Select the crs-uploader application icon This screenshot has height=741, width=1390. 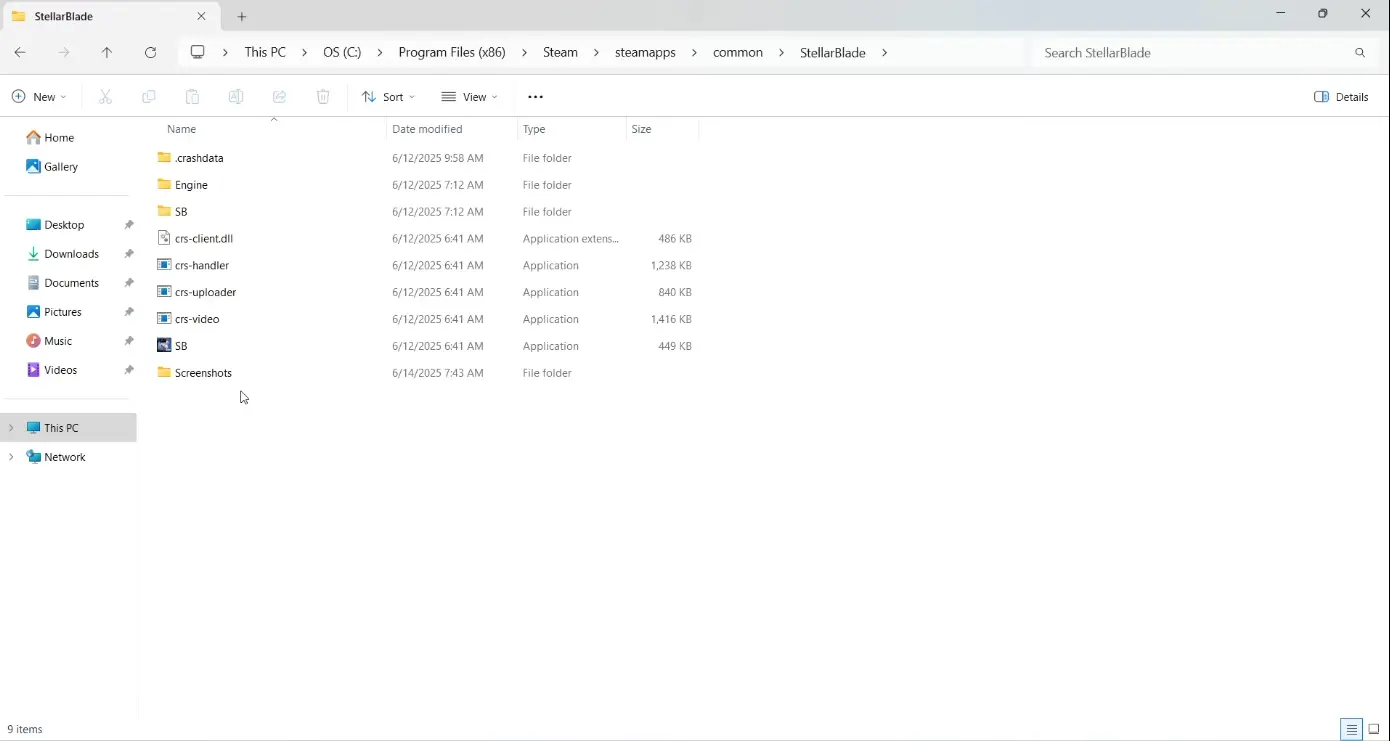(164, 292)
